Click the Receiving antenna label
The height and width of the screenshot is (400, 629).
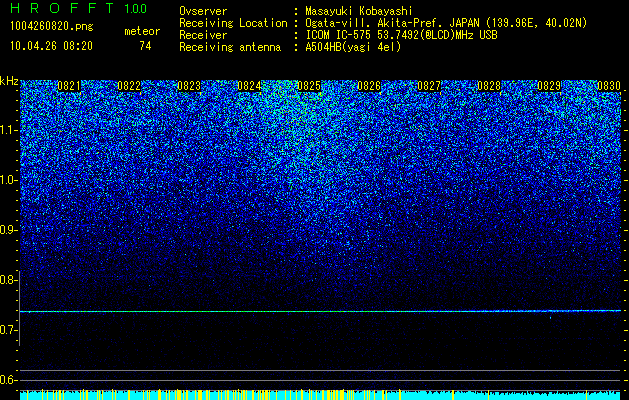[230, 47]
